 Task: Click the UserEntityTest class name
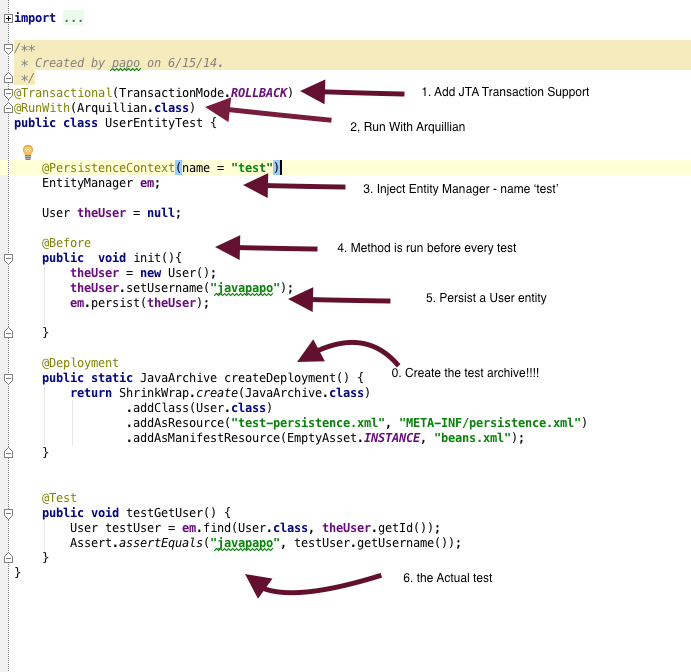154,123
